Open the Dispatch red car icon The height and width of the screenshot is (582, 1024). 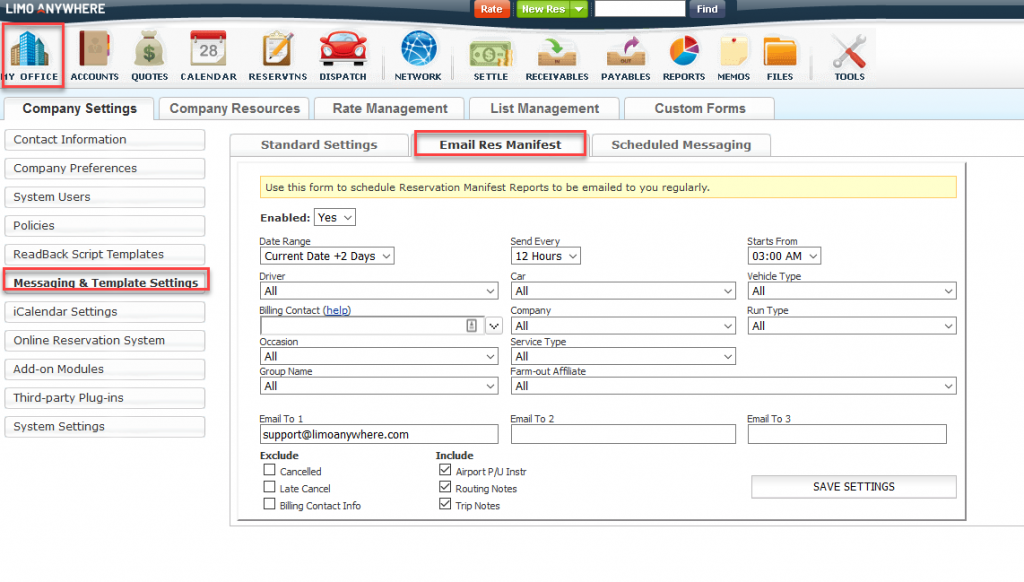[x=342, y=50]
